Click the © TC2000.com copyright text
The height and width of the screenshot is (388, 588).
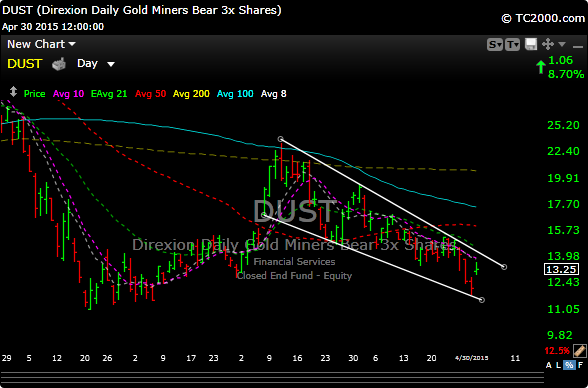pyautogui.click(x=543, y=18)
